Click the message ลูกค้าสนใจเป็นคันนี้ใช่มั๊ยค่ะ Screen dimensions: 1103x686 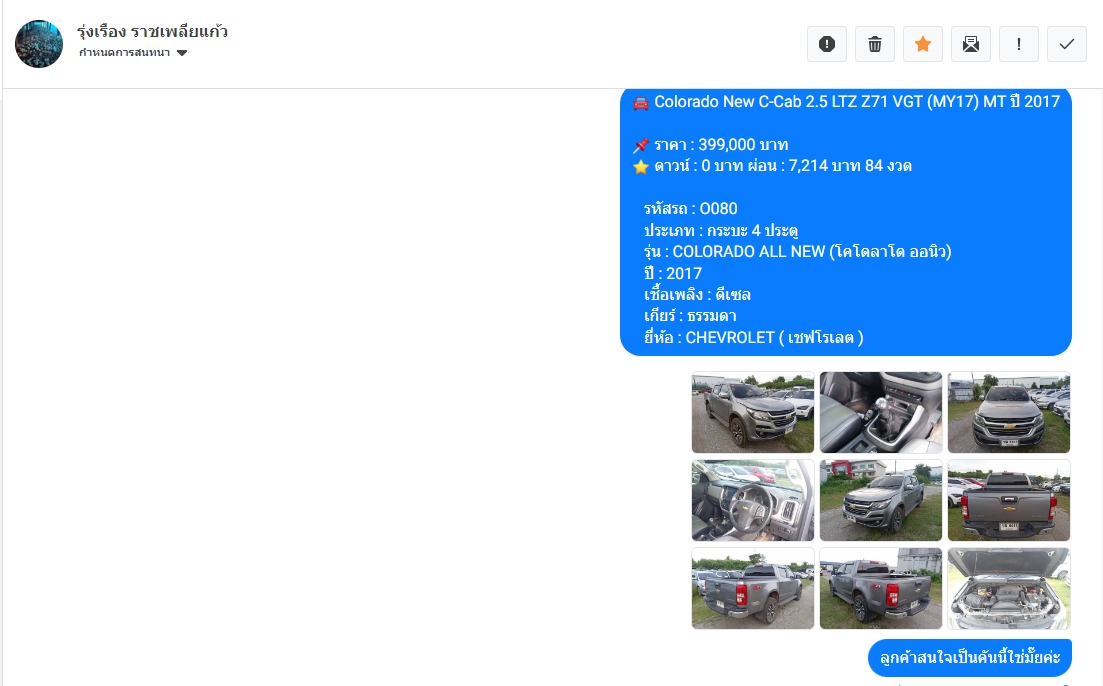tap(969, 658)
